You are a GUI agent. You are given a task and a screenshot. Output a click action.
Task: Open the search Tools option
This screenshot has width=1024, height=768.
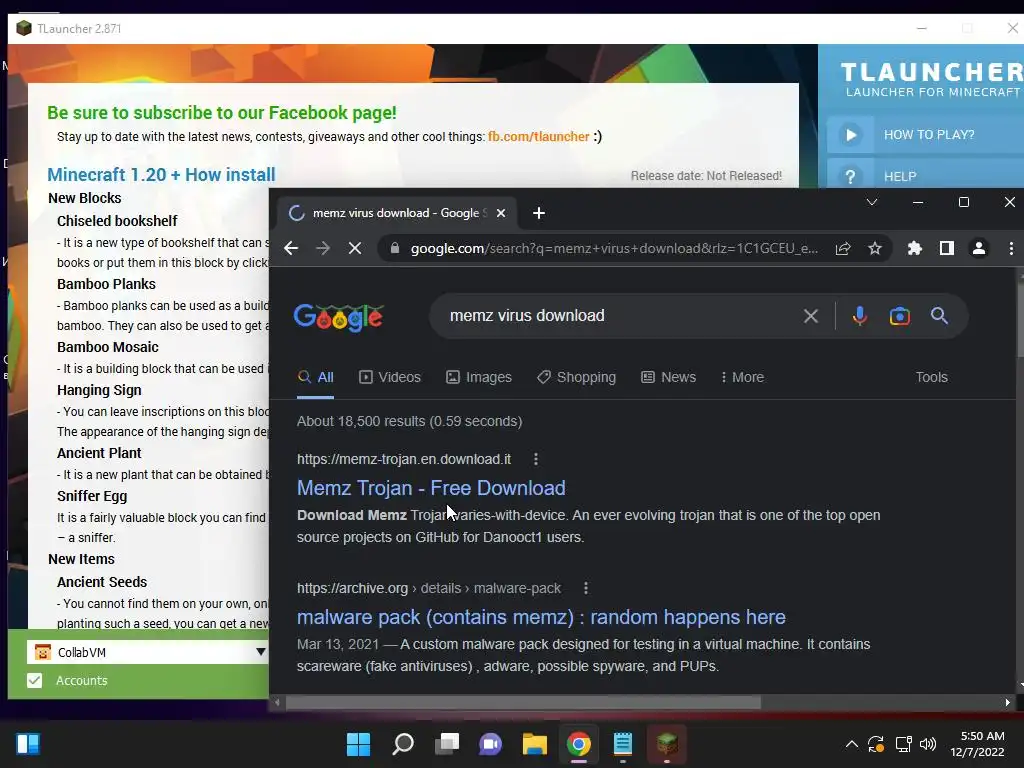(931, 377)
